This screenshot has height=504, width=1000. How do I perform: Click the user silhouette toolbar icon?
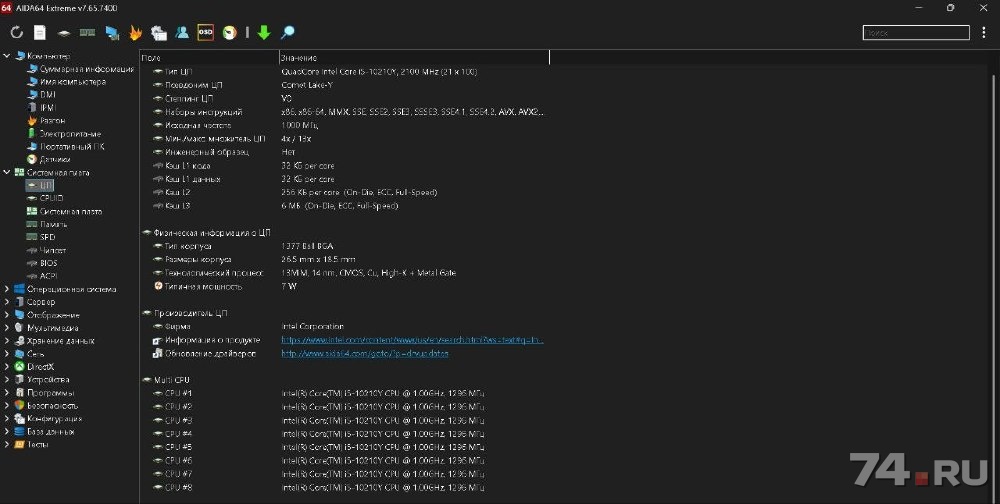[x=182, y=32]
